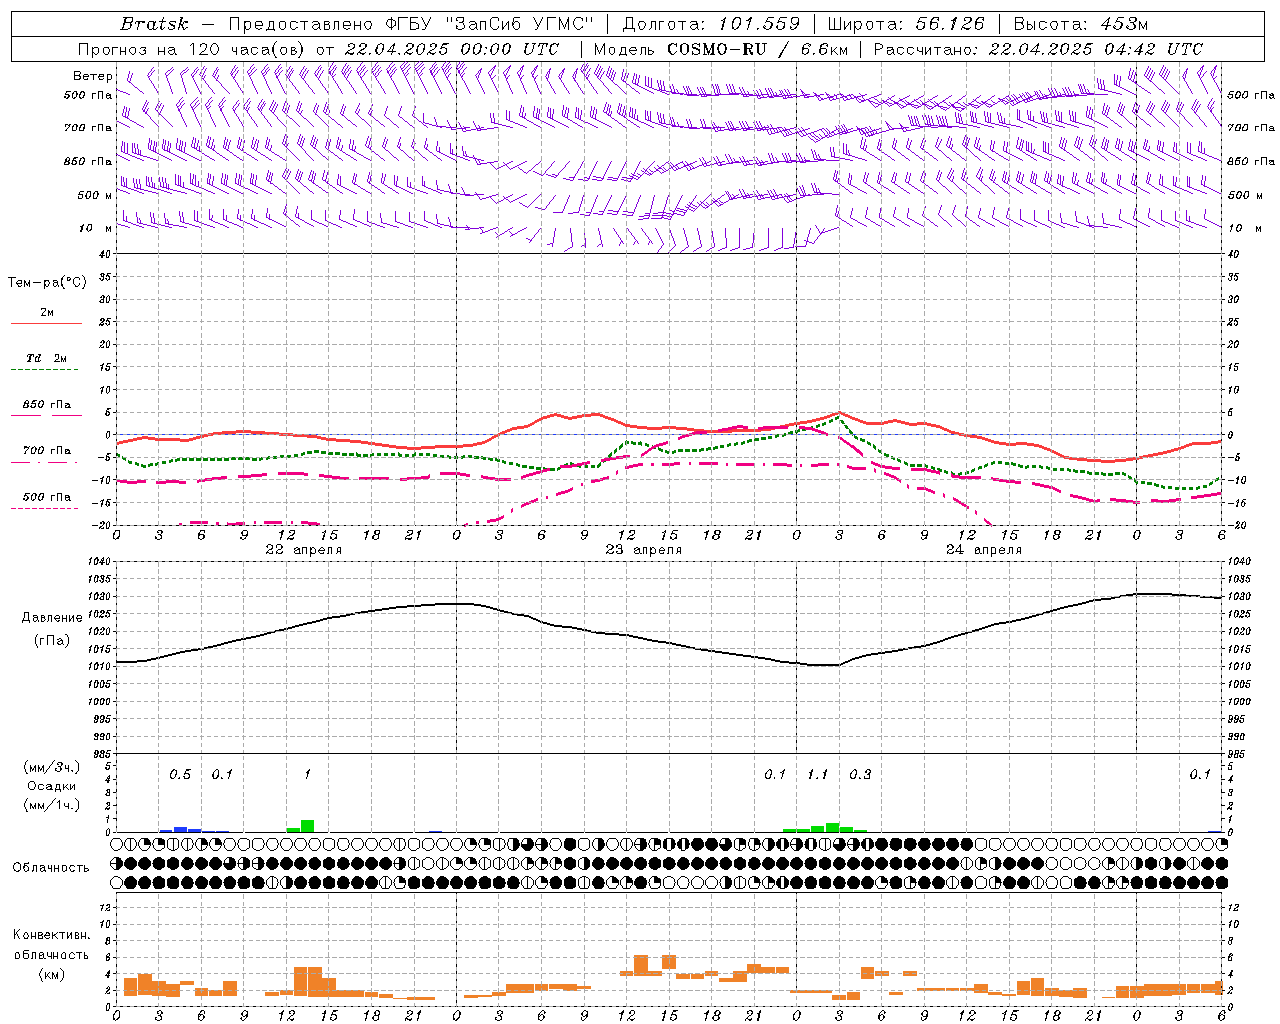Click the '1.1' precipitation total value
This screenshot has width=1280, height=1024.
tap(818, 775)
